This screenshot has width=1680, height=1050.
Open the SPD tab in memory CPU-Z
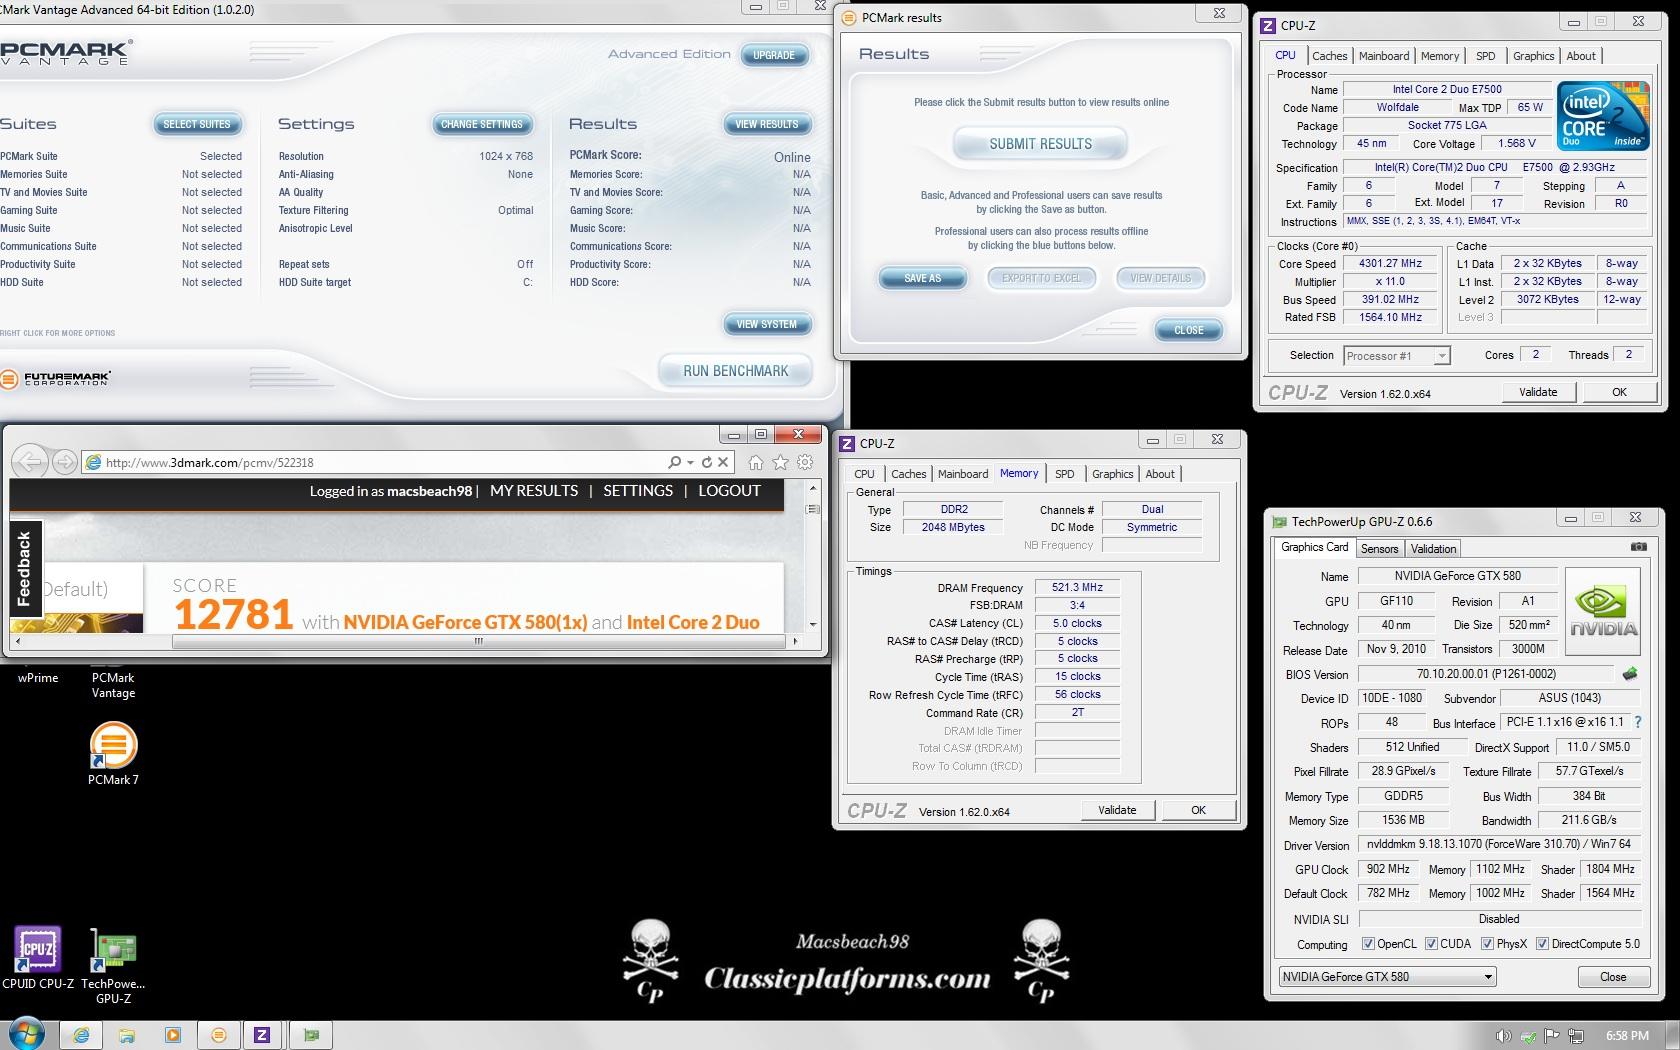click(x=1065, y=474)
